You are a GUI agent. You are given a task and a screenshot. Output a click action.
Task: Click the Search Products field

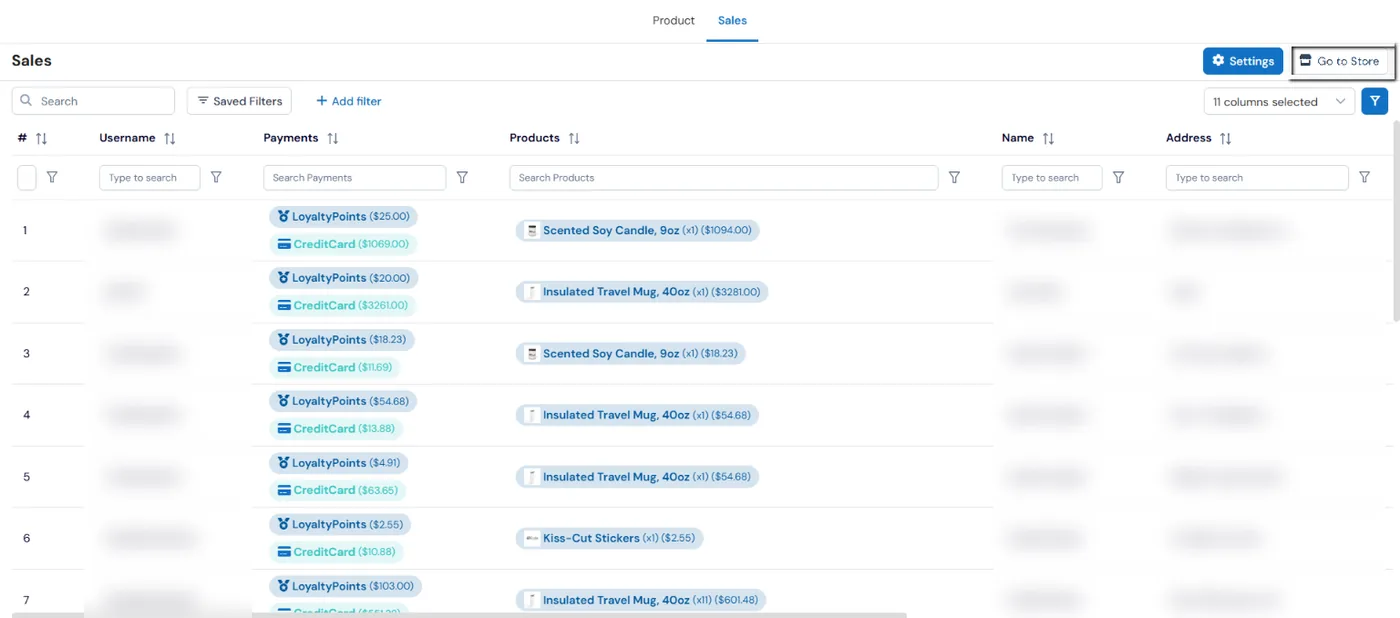pyautogui.click(x=724, y=178)
